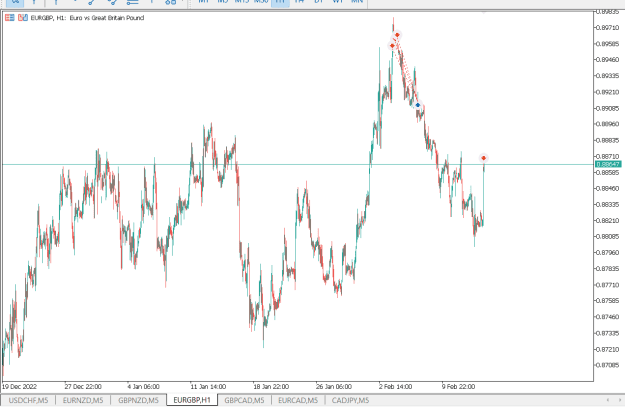Select the red trade marker above the latest candle
The width and height of the screenshot is (625, 407).
click(x=483, y=158)
